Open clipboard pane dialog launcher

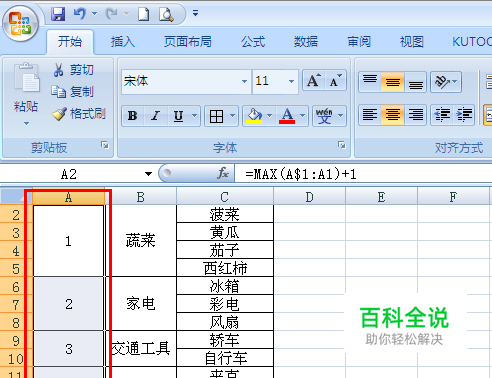point(105,145)
